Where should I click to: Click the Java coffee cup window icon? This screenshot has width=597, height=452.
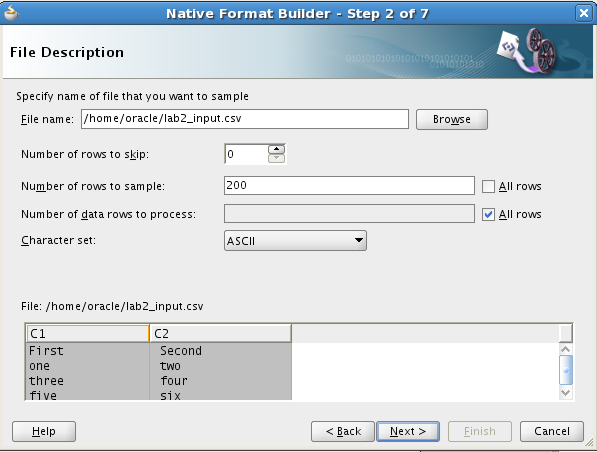click(11, 13)
